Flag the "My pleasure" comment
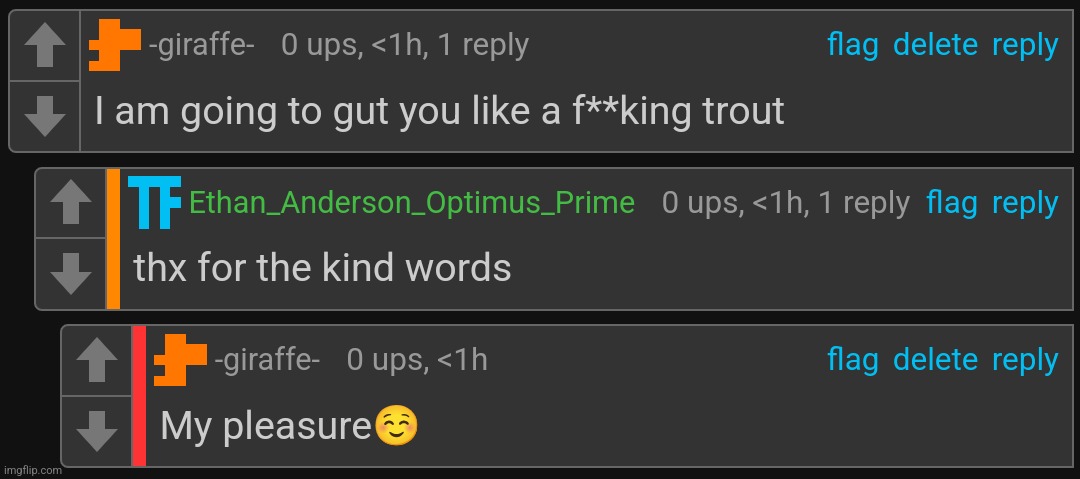Viewport: 1080px width, 479px height. point(853,360)
